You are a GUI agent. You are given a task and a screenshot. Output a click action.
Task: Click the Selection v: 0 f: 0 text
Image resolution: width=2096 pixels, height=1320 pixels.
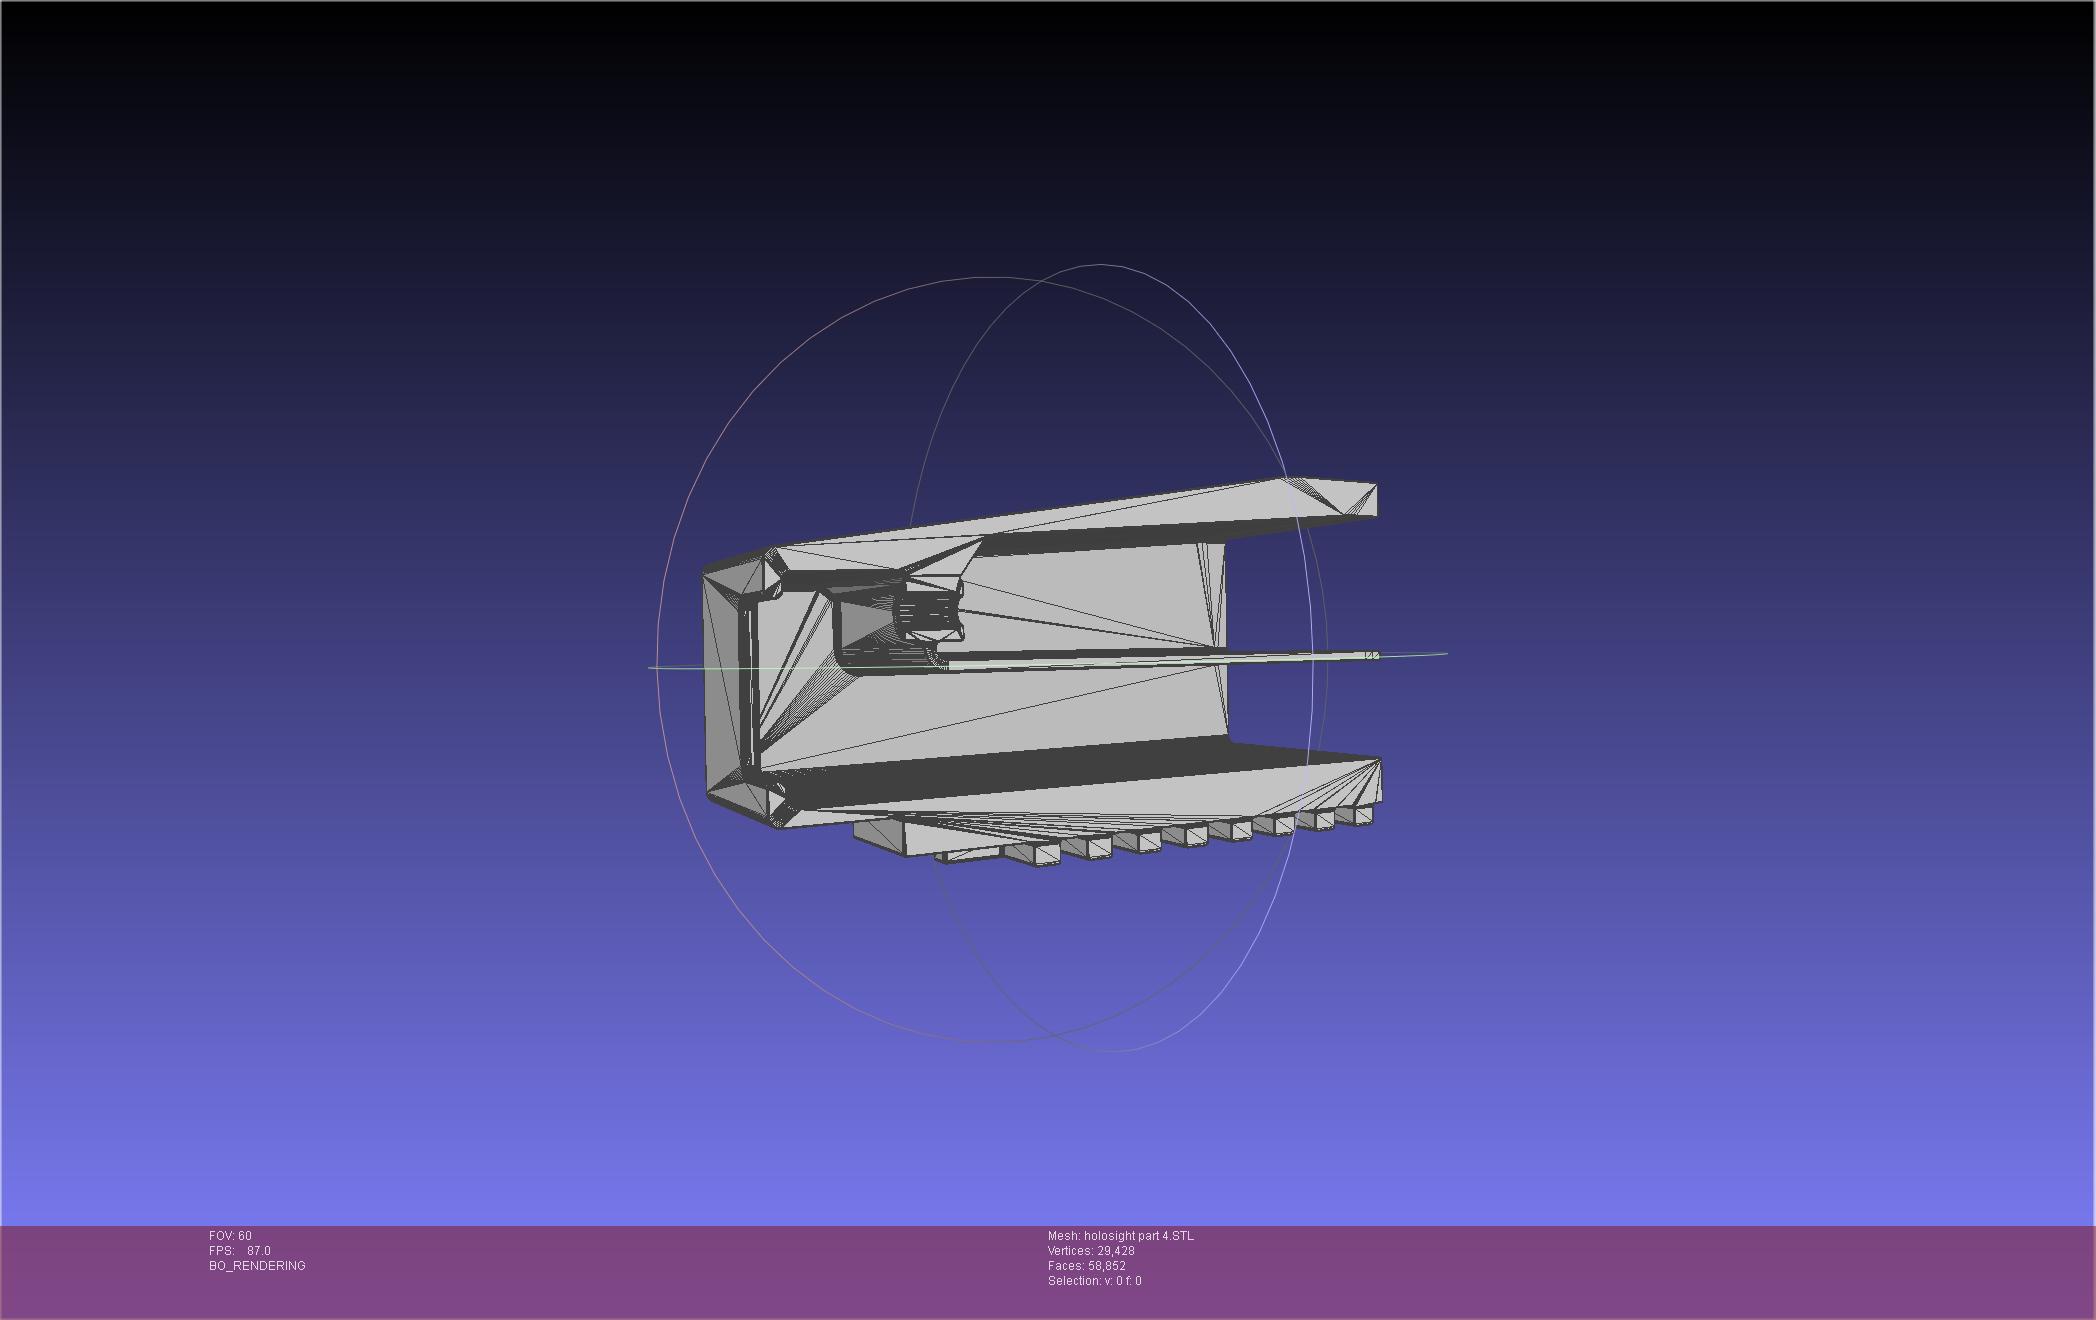tap(1094, 1281)
